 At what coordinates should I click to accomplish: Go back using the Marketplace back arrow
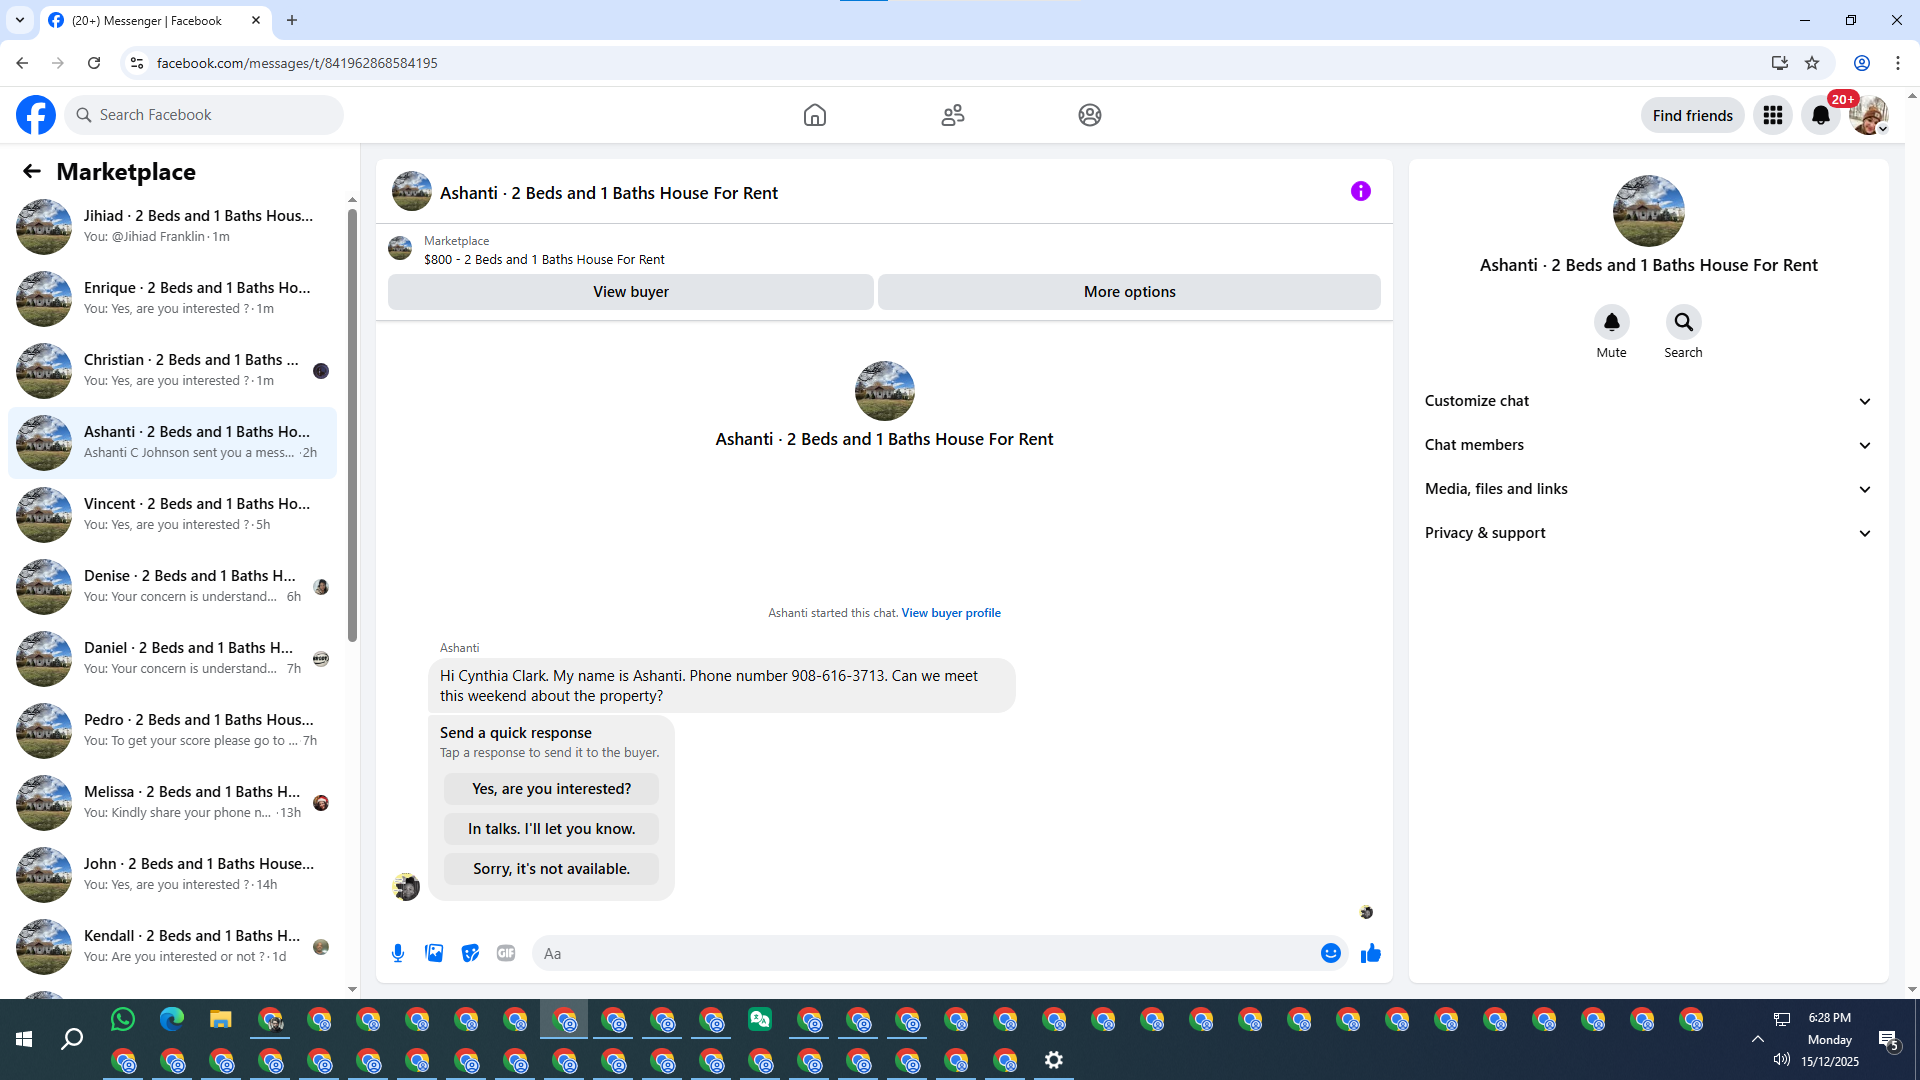[x=32, y=172]
